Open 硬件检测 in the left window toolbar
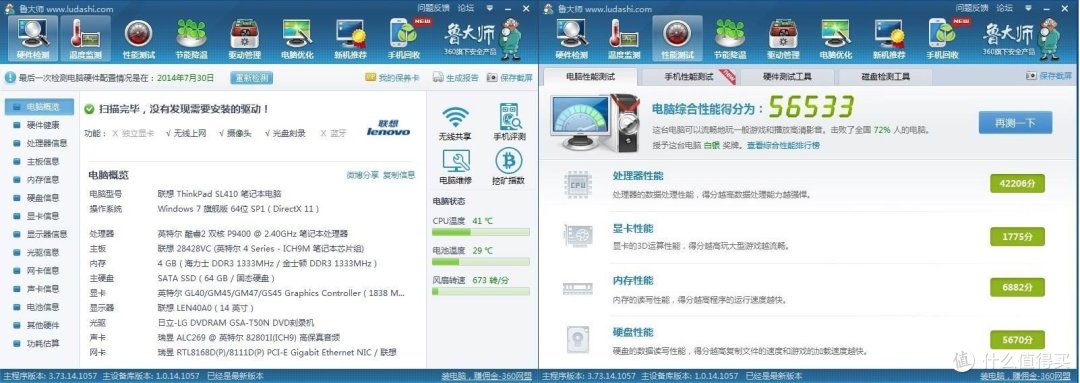 pos(32,39)
